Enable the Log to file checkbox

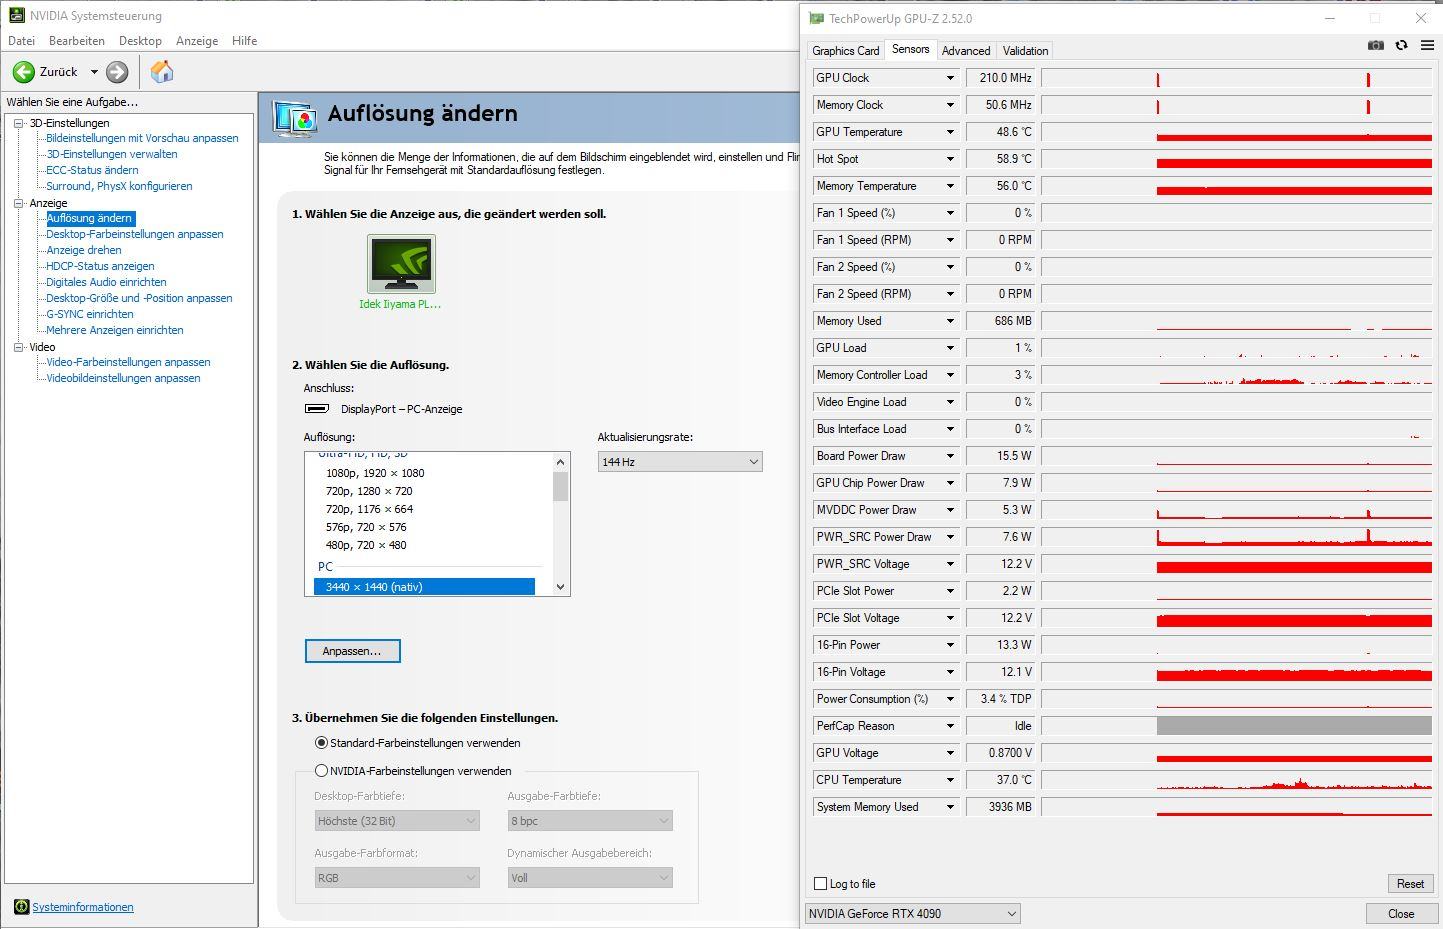pyautogui.click(x=820, y=884)
